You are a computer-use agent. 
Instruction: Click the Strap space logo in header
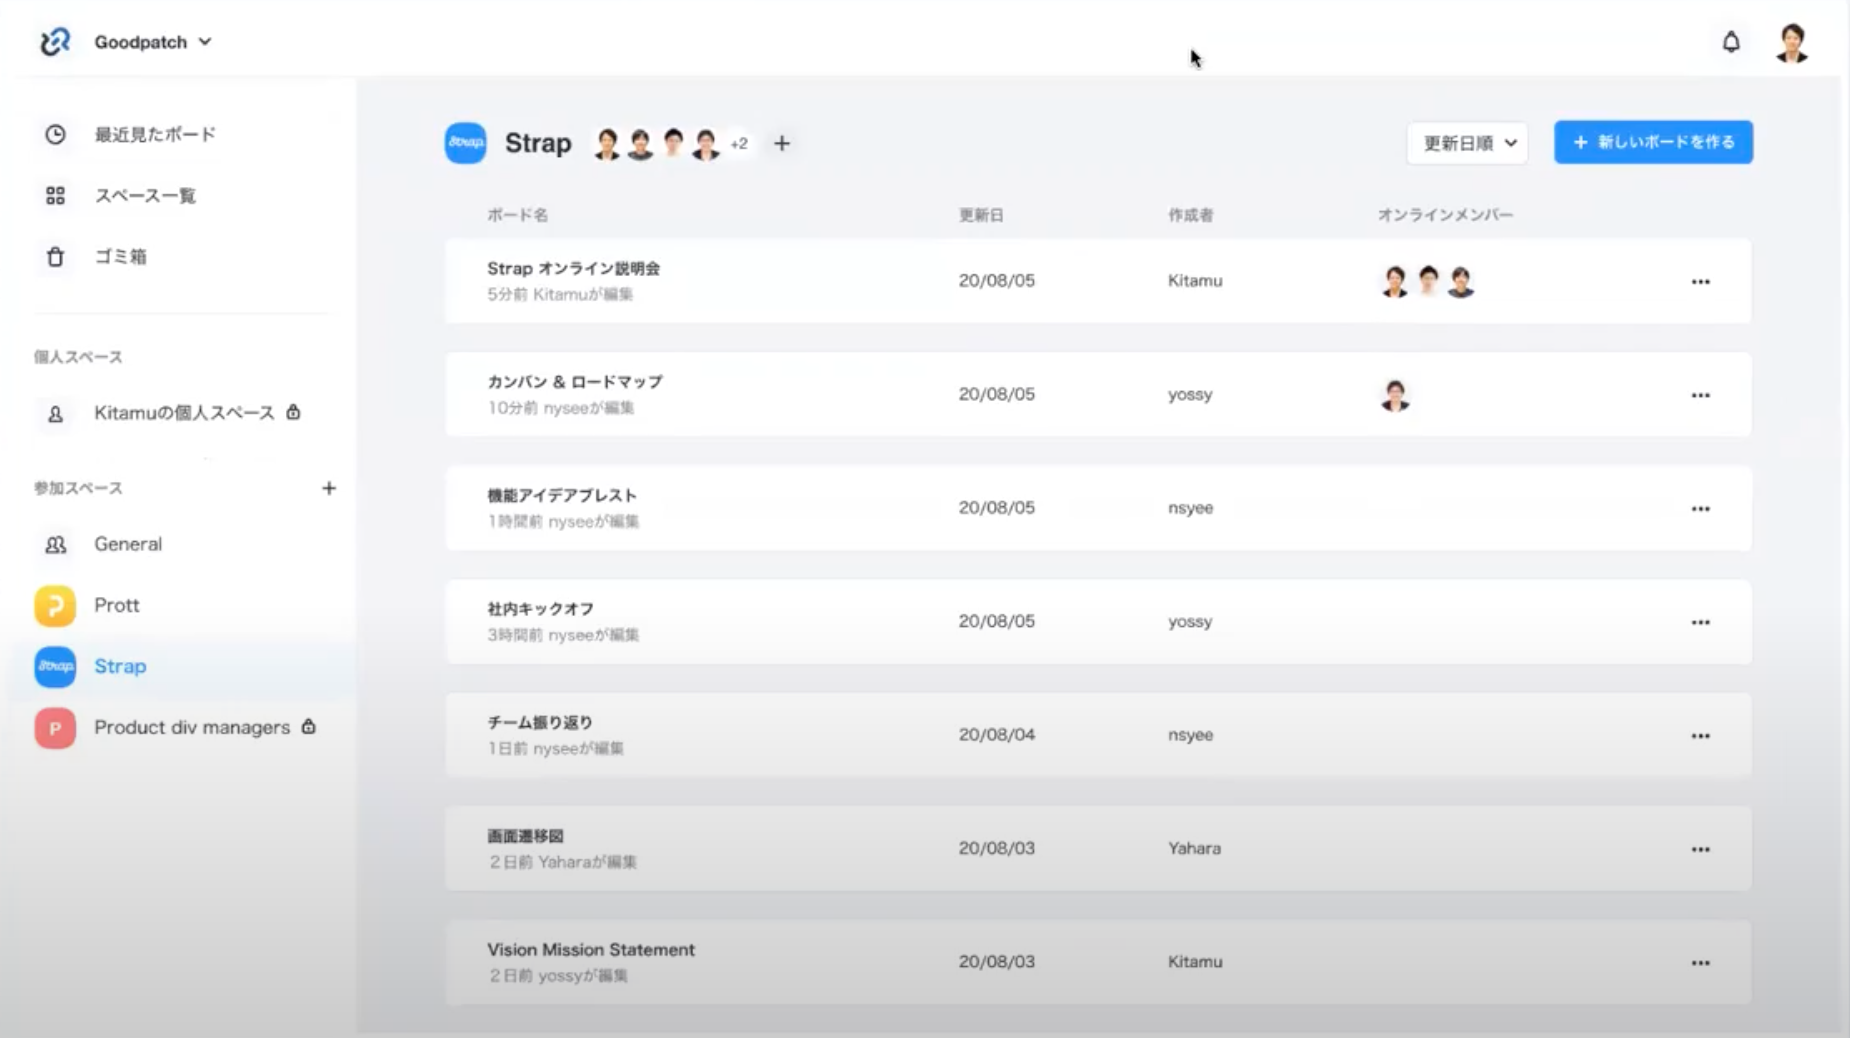click(x=465, y=143)
